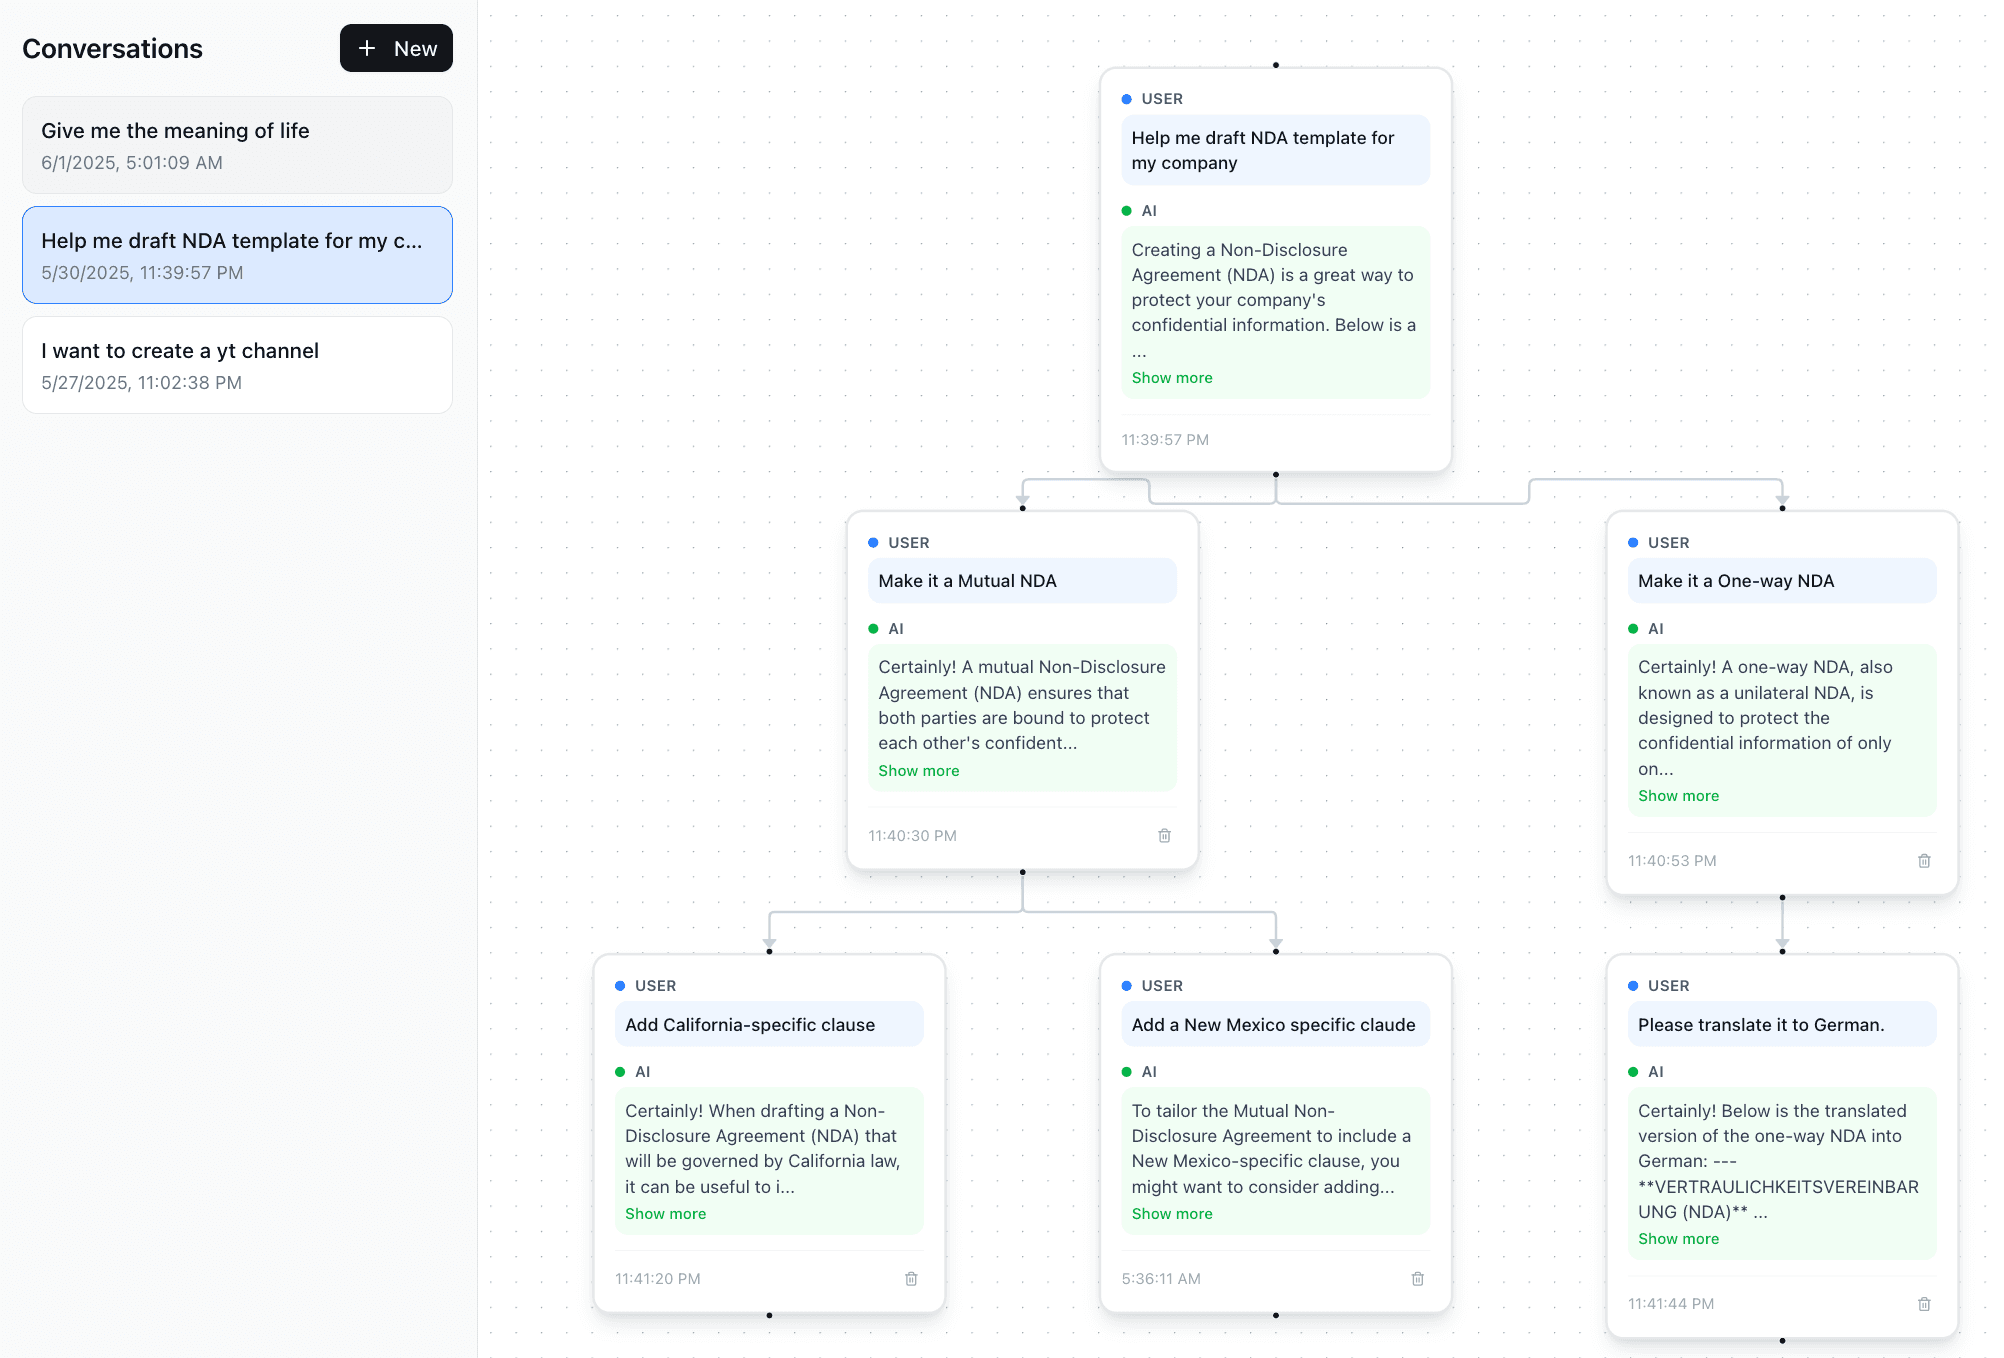This screenshot has width=2004, height=1358.
Task: Click bottom handle of 'Add California-specific clause' node
Action: click(769, 1315)
